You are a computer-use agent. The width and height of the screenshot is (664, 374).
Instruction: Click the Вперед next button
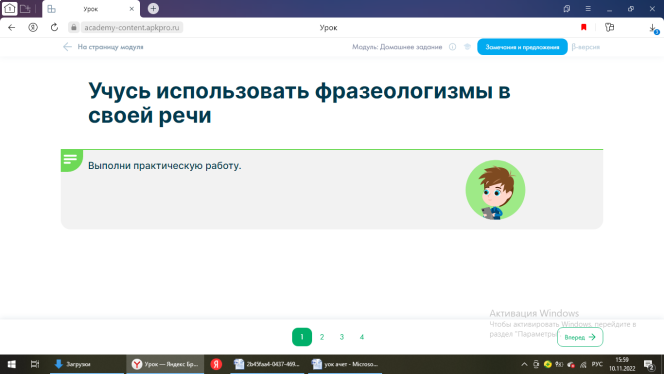(580, 337)
